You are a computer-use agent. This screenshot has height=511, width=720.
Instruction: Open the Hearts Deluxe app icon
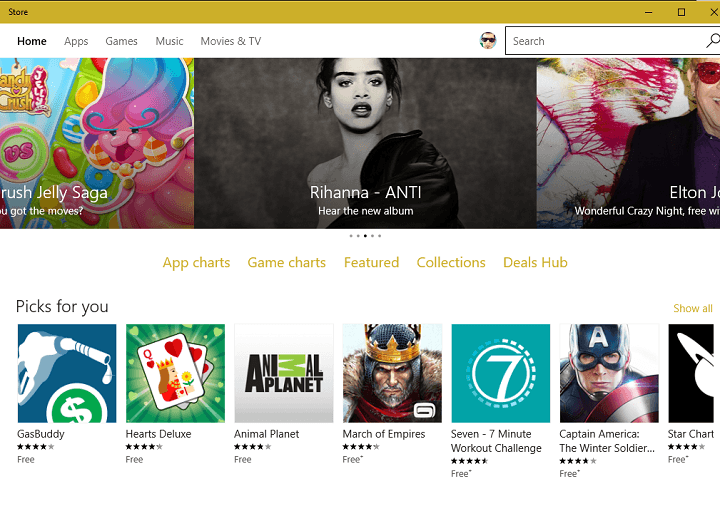[x=175, y=373]
